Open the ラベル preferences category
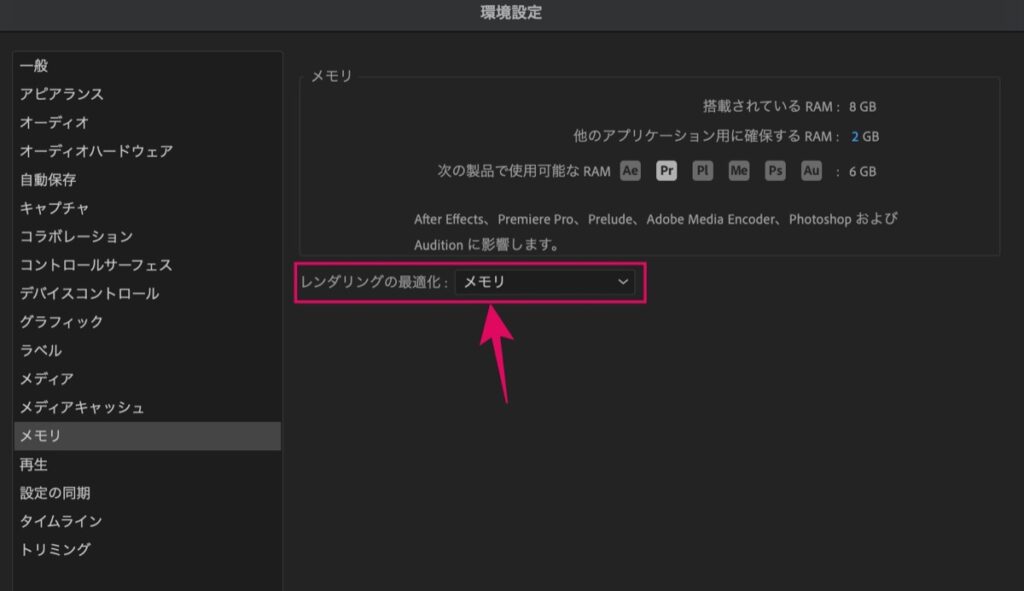Viewport: 1024px width, 591px height. pyautogui.click(x=148, y=351)
